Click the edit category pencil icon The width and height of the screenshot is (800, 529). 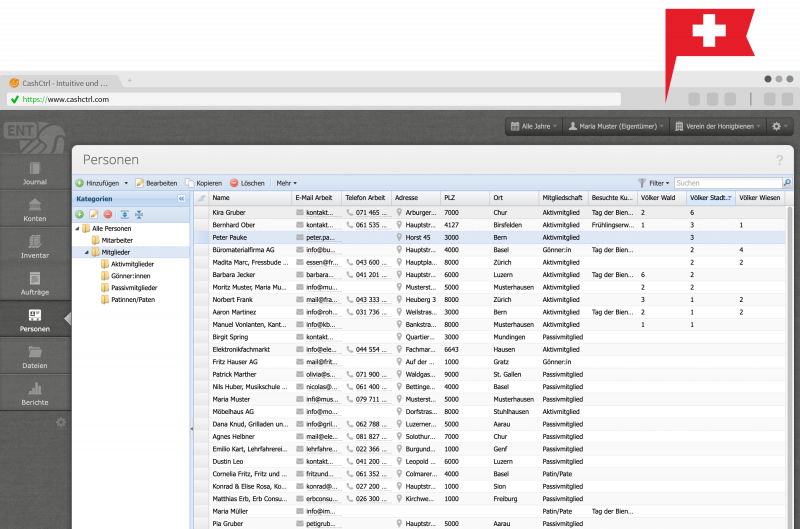tap(94, 214)
